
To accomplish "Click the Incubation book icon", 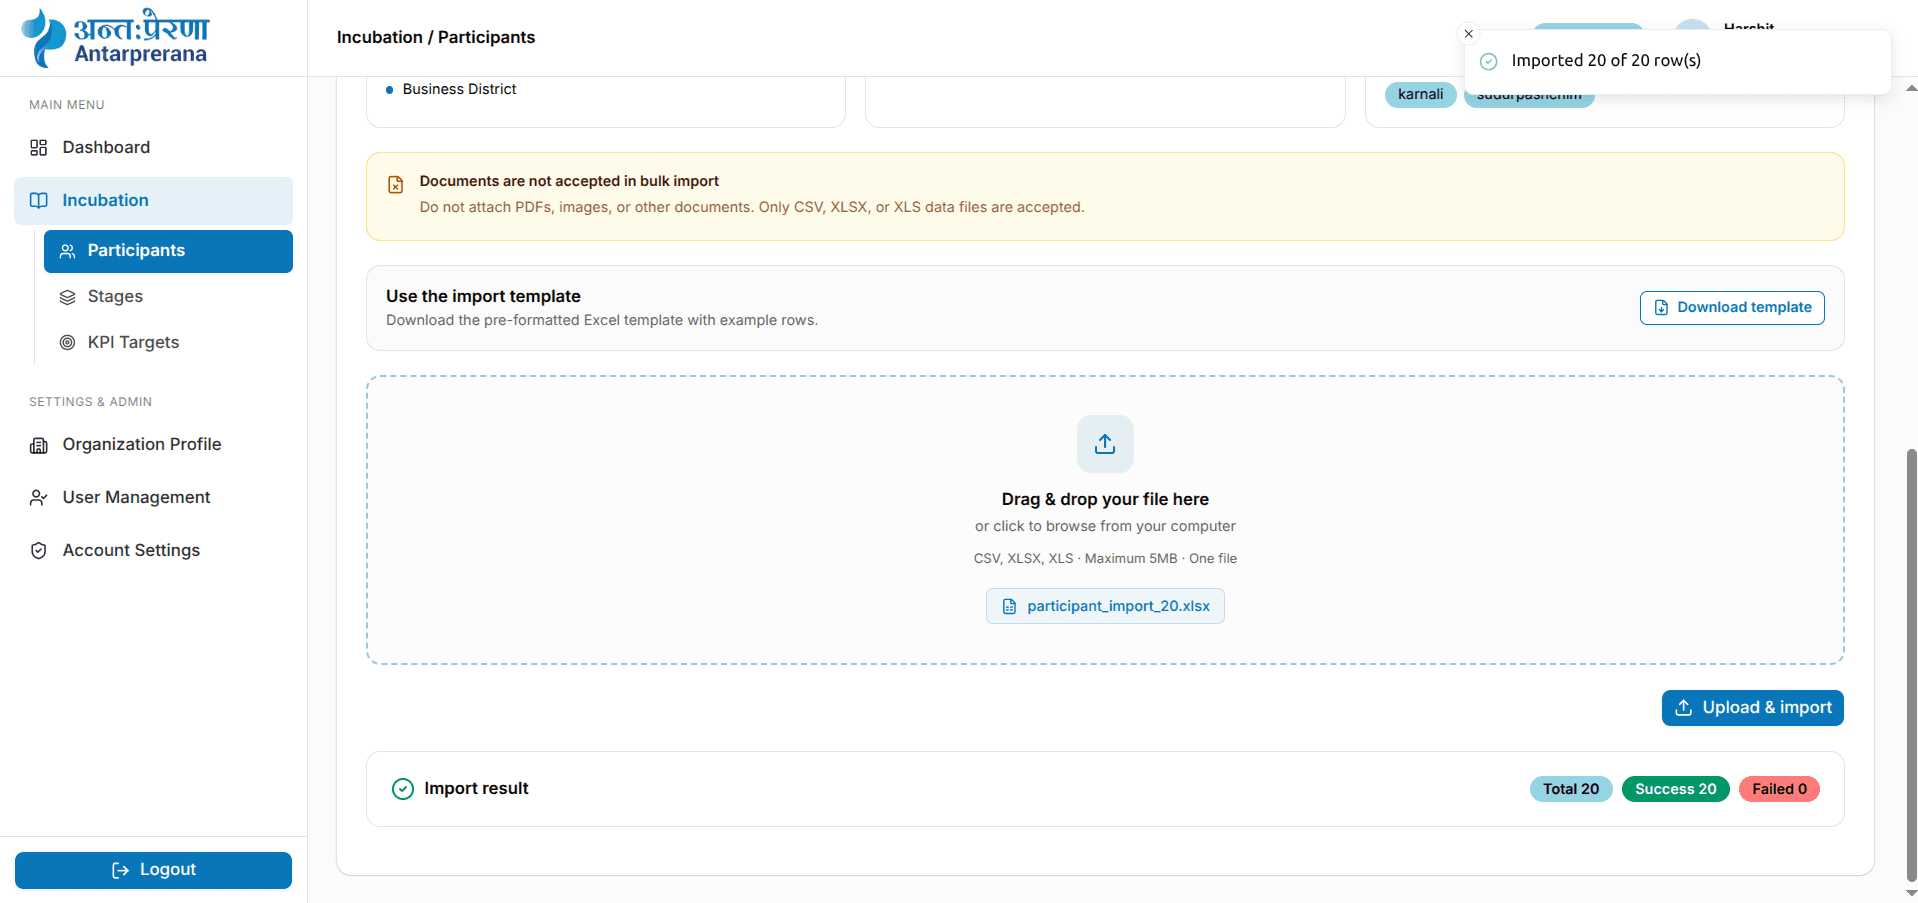I will (39, 200).
